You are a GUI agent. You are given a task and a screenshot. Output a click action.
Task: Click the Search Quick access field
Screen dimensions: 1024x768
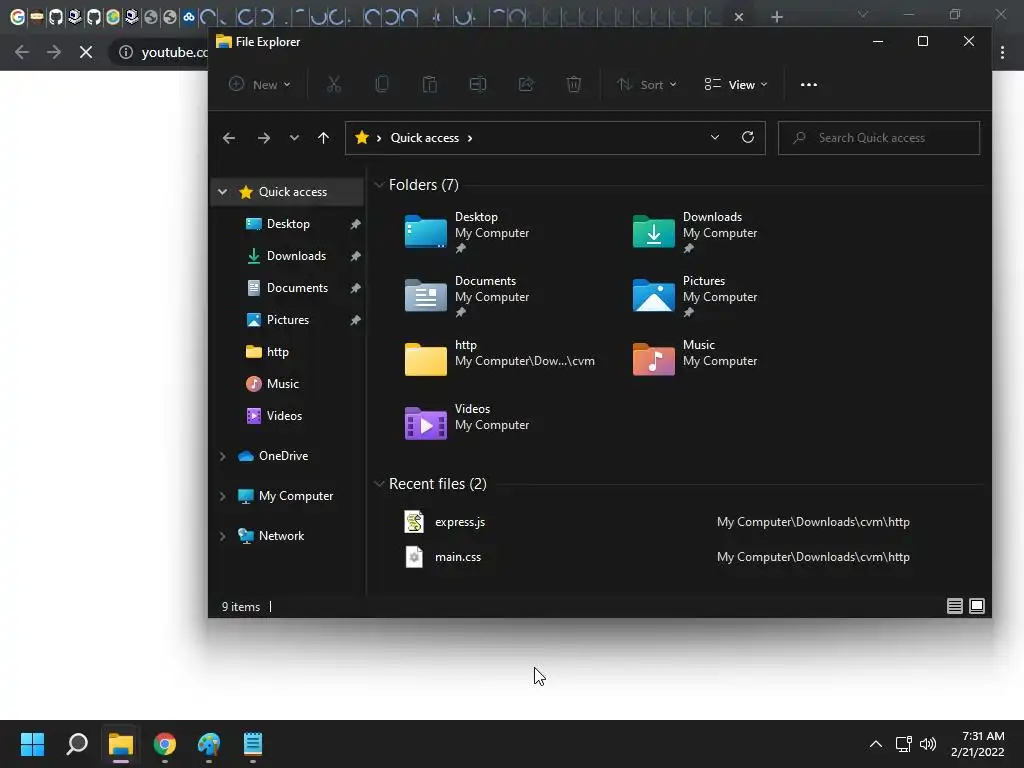pyautogui.click(x=878, y=138)
